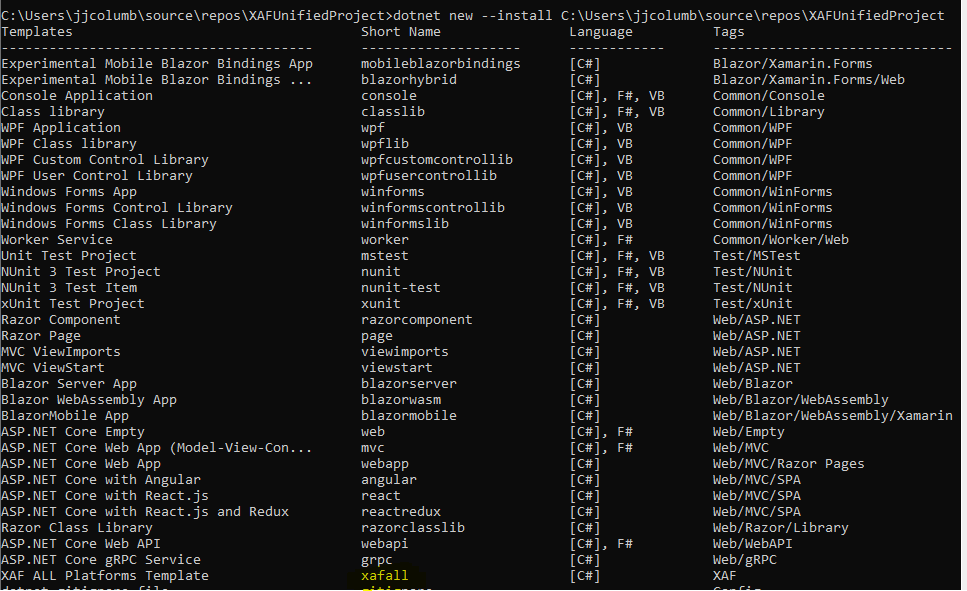
Task: Click the 'Web/Blazor/WebAssembly/Xamarin' tag
Action: (x=833, y=416)
